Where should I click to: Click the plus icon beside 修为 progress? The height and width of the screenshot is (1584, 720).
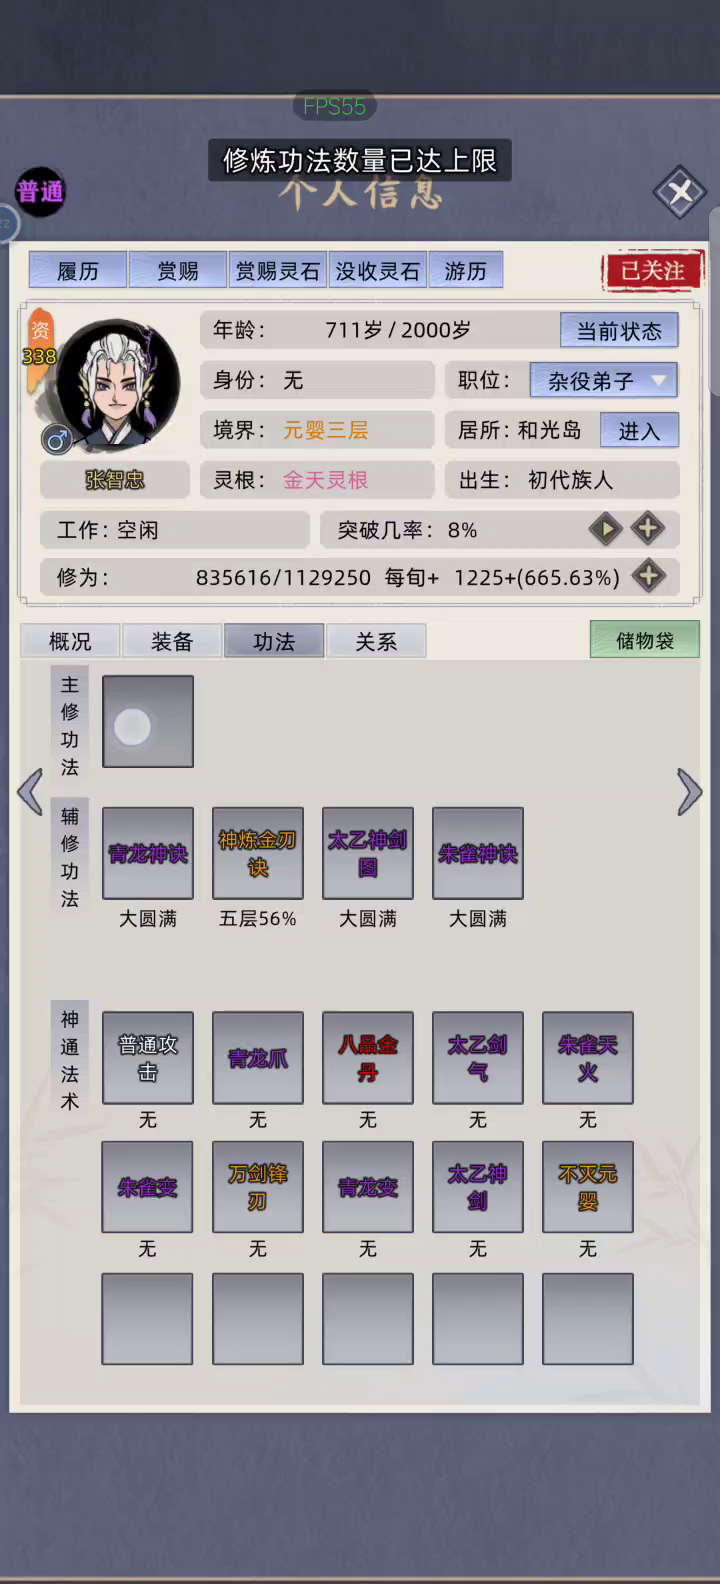pyautogui.click(x=649, y=575)
